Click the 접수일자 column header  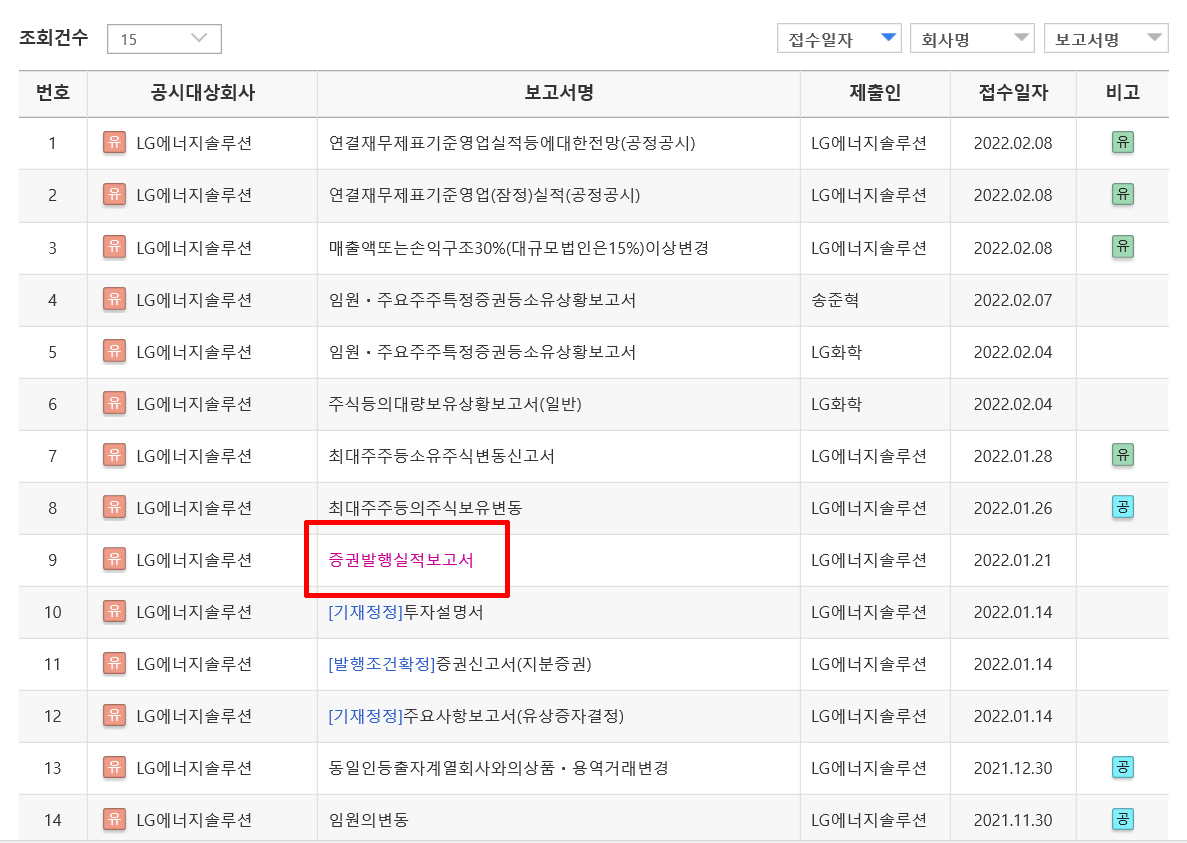click(x=1013, y=93)
